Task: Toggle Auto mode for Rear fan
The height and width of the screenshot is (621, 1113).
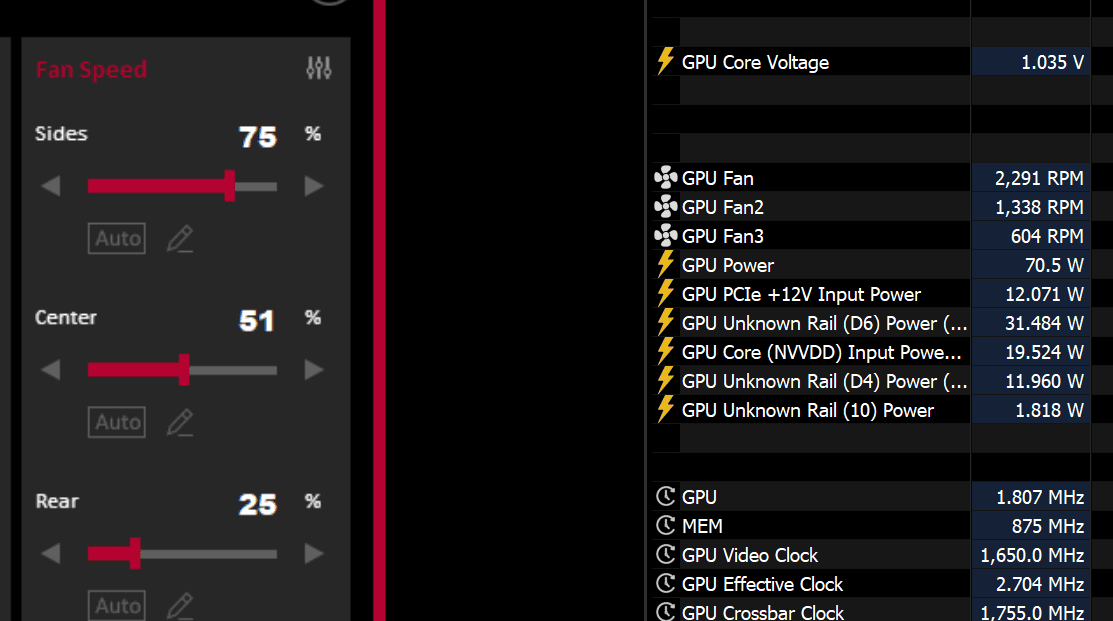Action: coord(118,605)
